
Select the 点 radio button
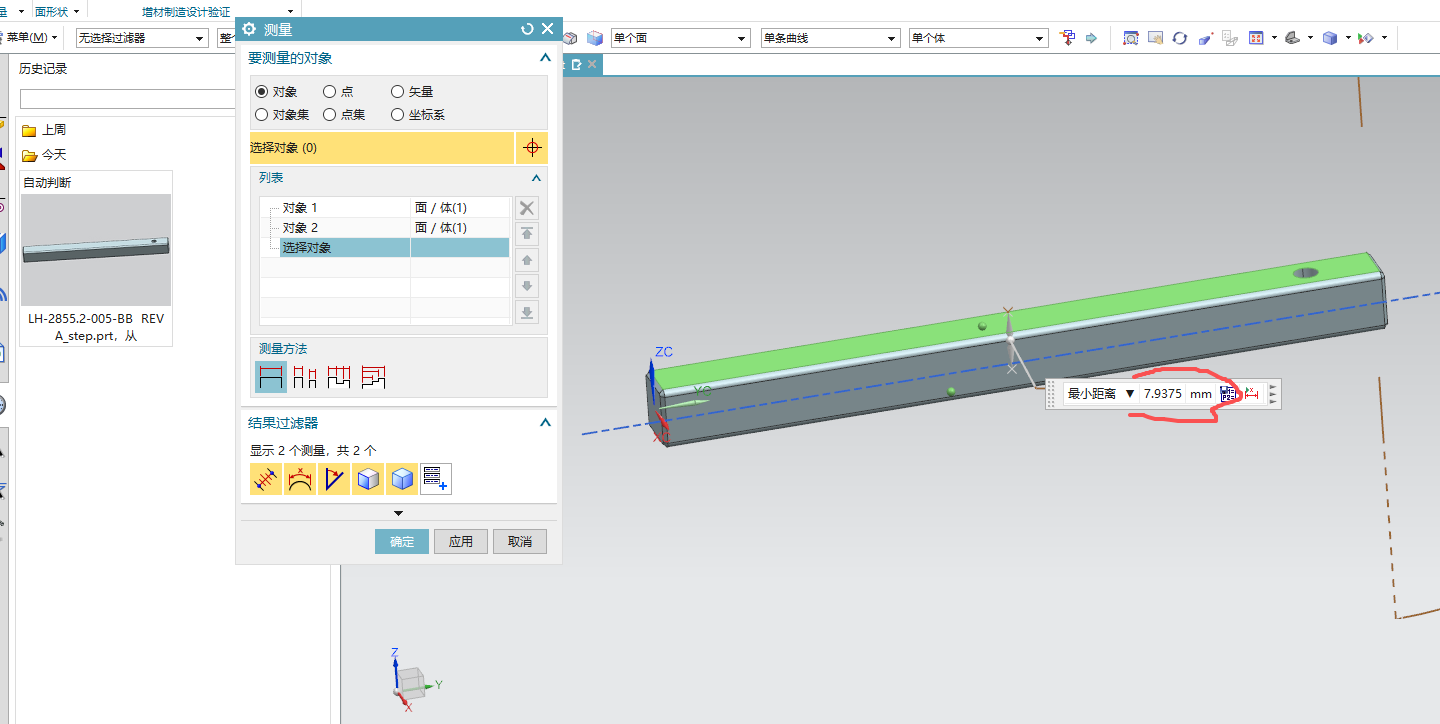[x=330, y=92]
